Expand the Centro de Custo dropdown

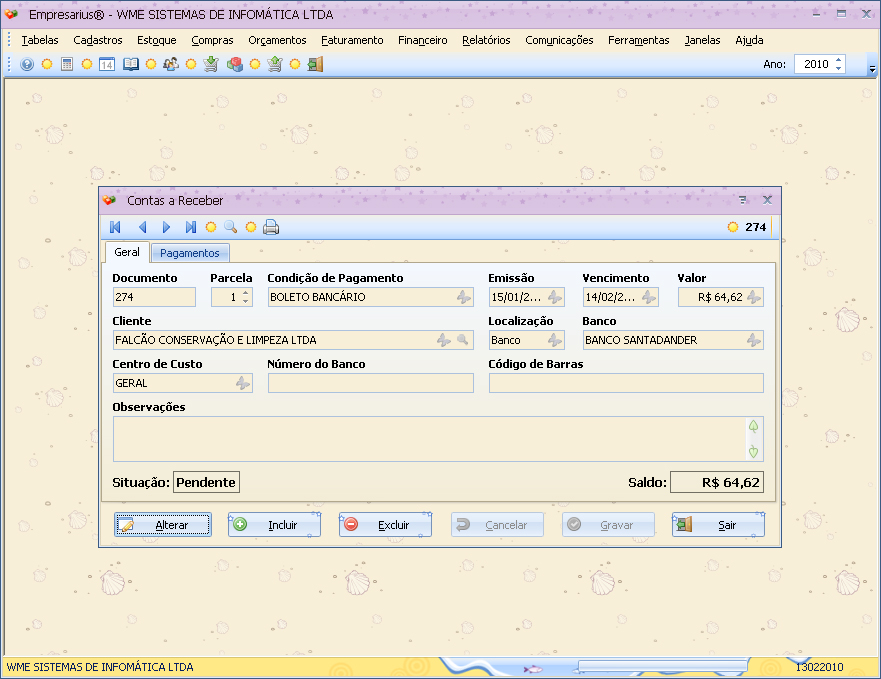(242, 383)
